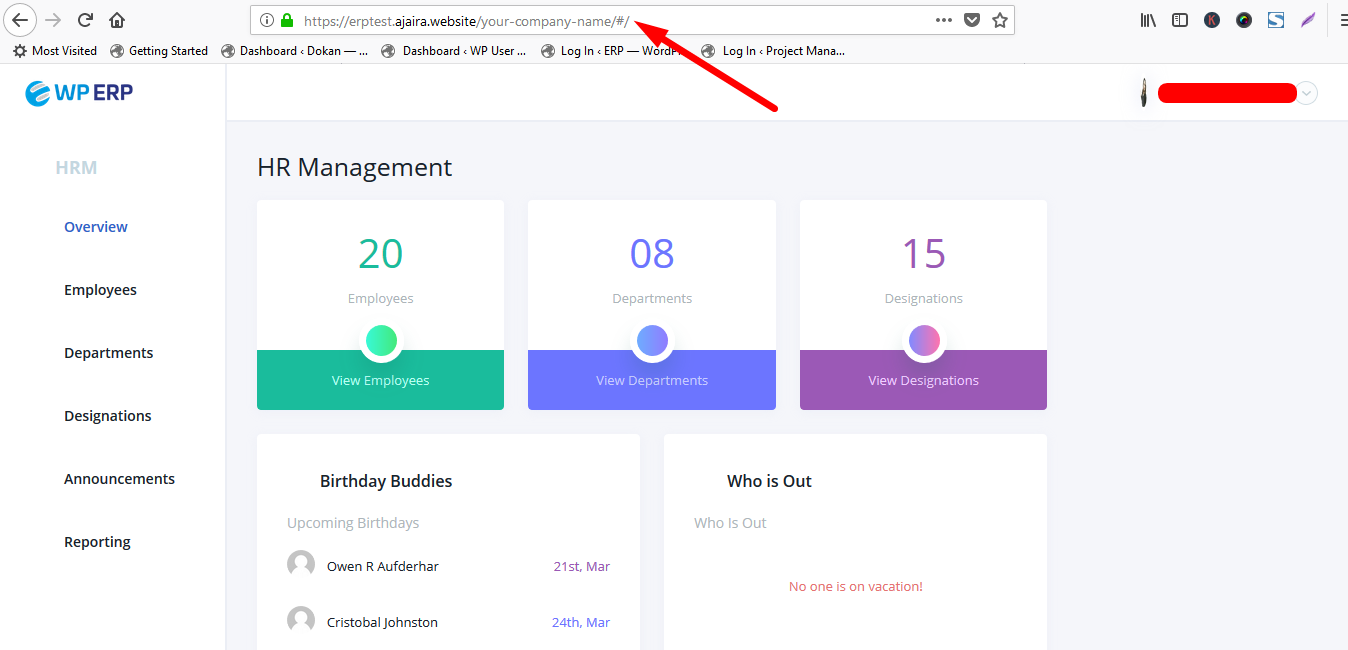
Task: Click the blue S extension icon
Action: (x=1276, y=20)
